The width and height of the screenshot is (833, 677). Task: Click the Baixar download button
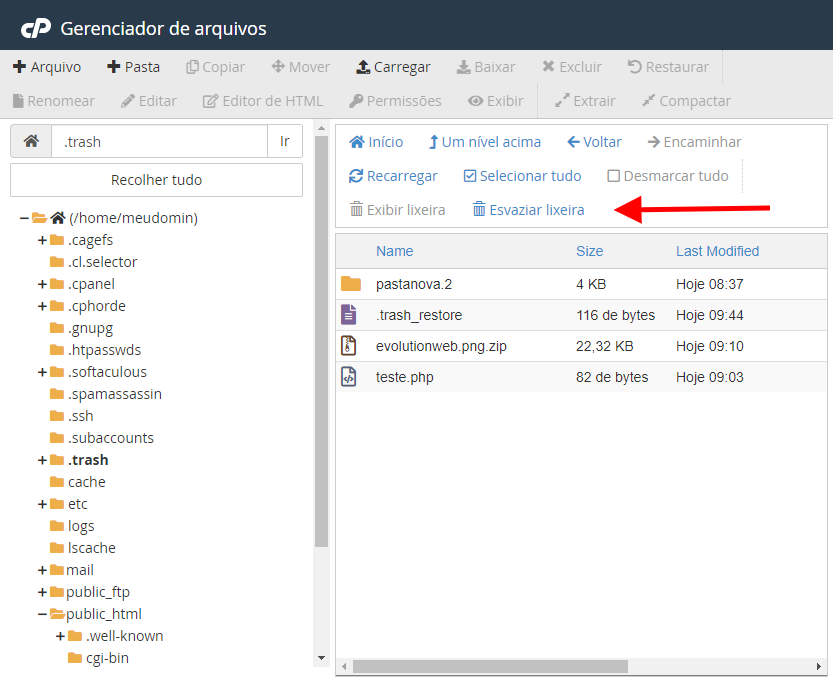click(x=486, y=67)
